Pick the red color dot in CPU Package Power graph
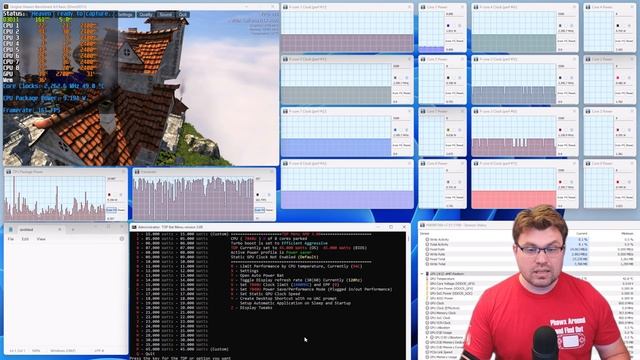 [109, 195]
